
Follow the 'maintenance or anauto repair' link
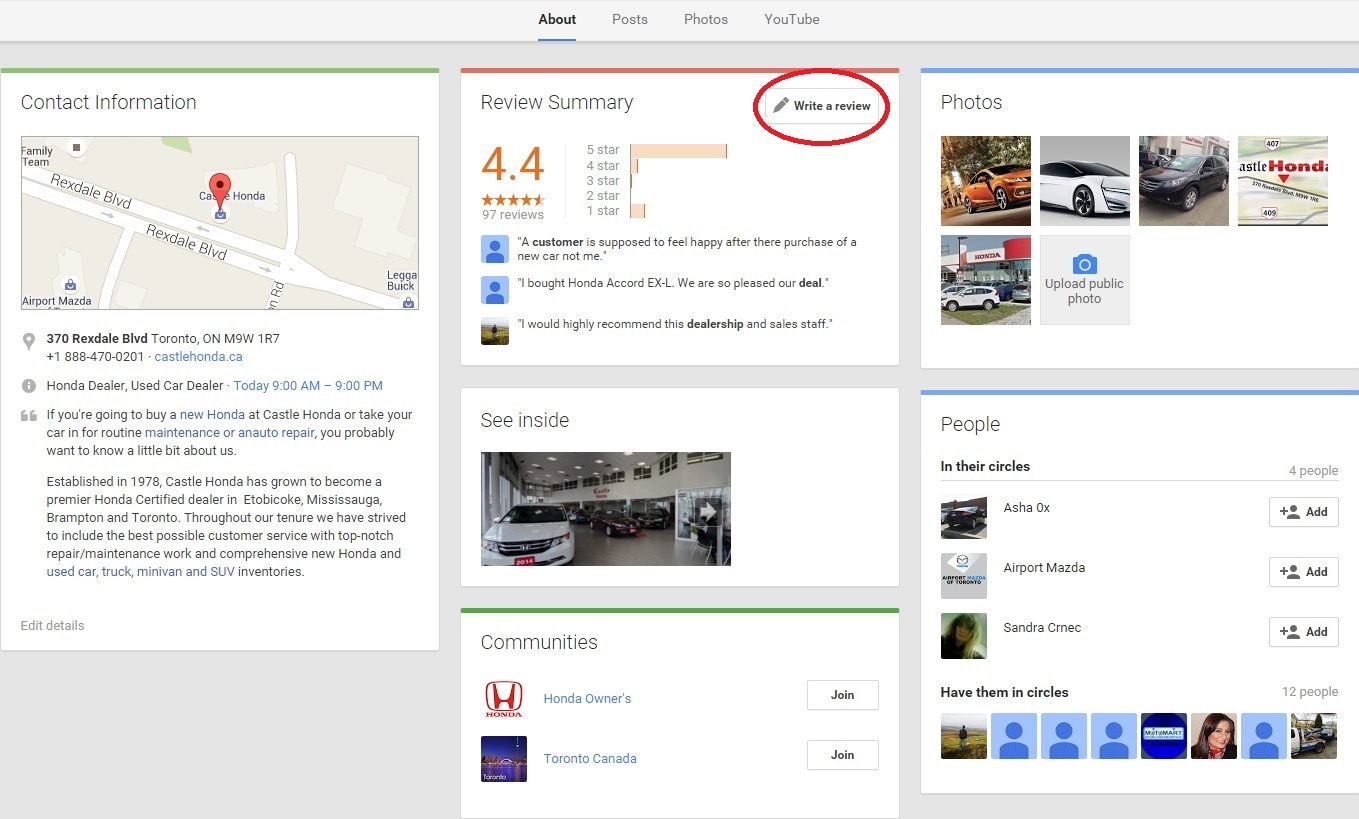(230, 433)
